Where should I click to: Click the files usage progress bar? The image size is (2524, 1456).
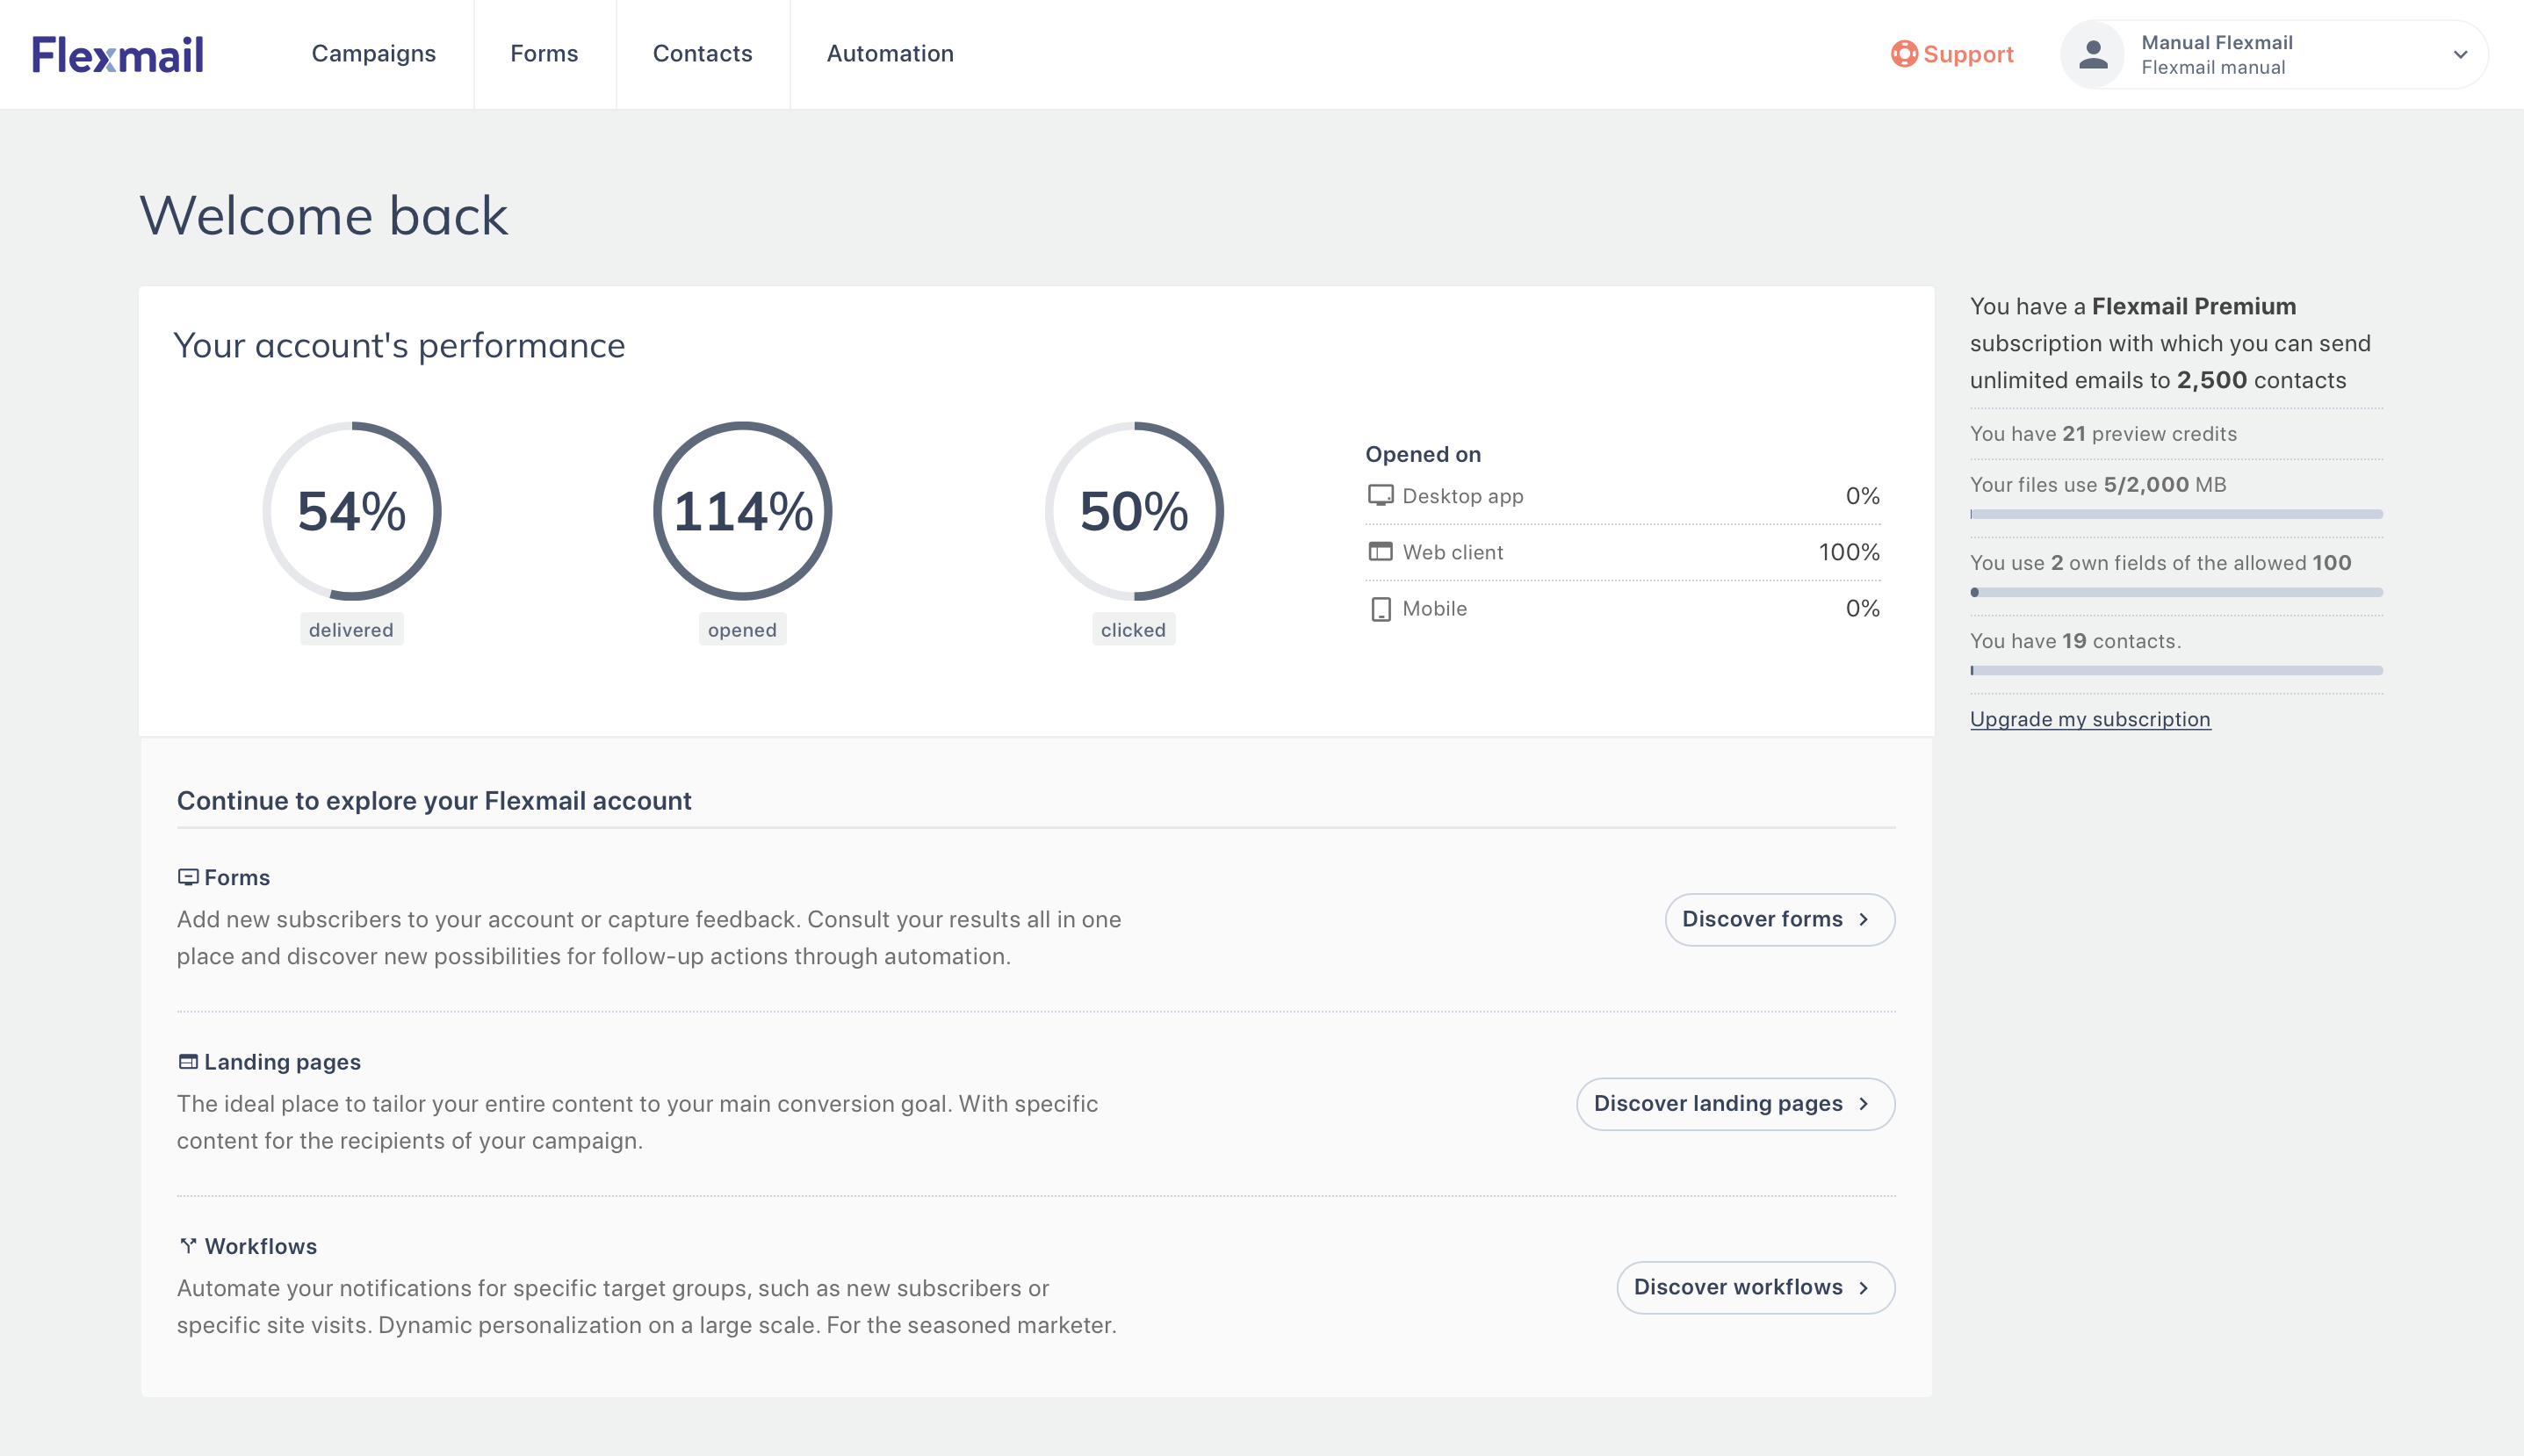coord(2176,514)
